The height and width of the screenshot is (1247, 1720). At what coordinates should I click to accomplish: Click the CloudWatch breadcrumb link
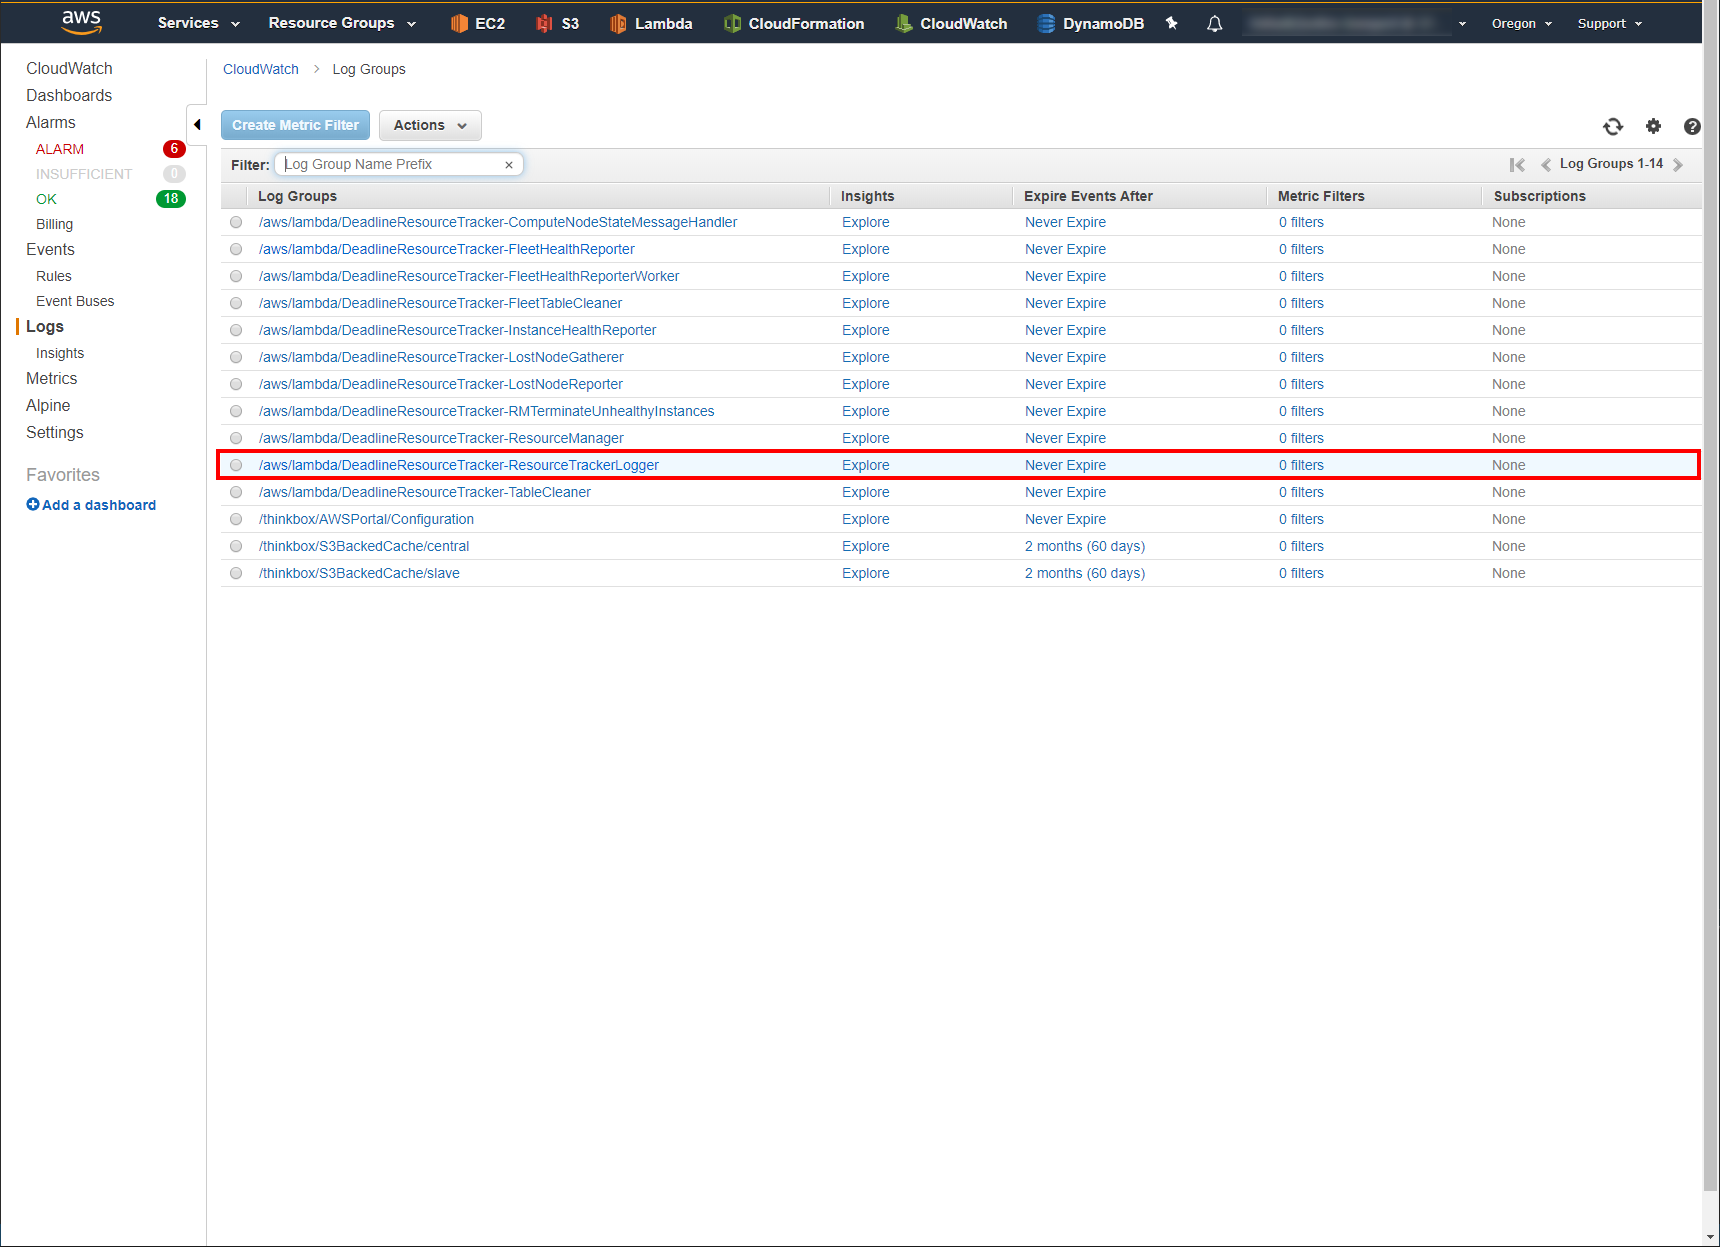[x=261, y=69]
